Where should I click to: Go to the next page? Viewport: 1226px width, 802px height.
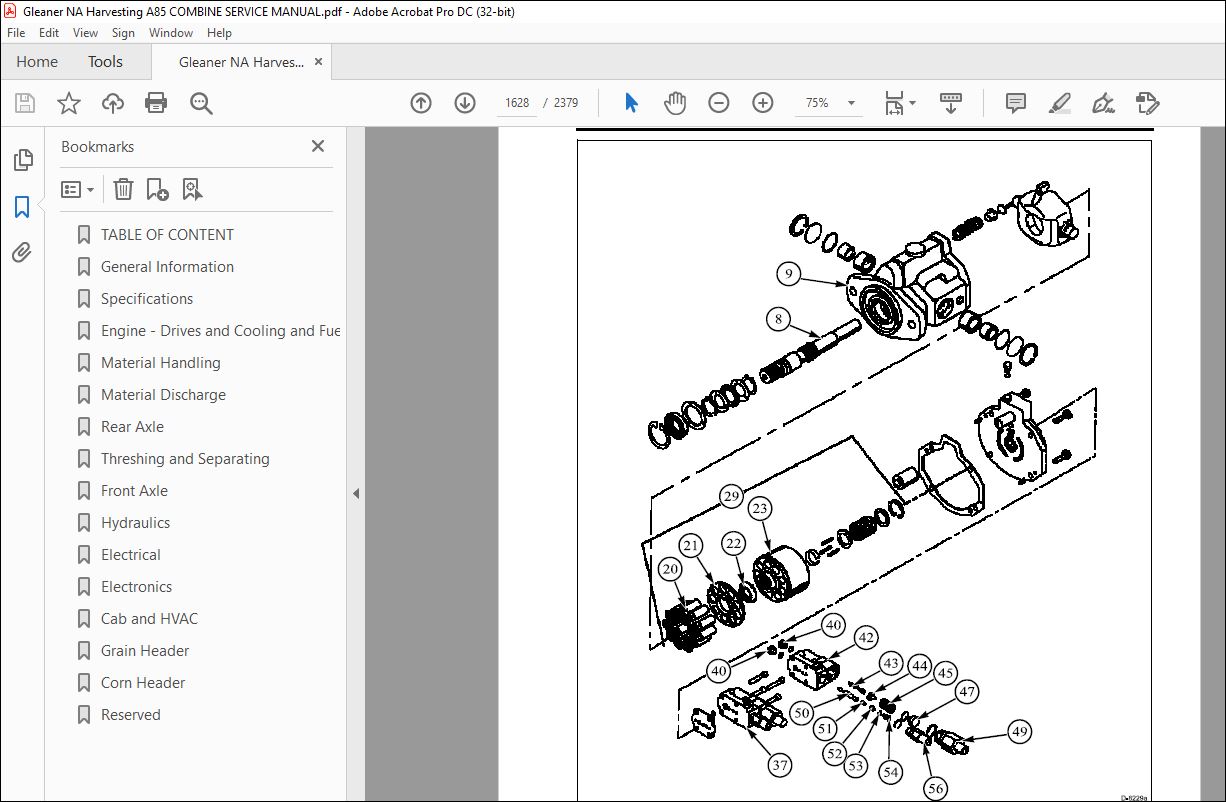pos(465,103)
